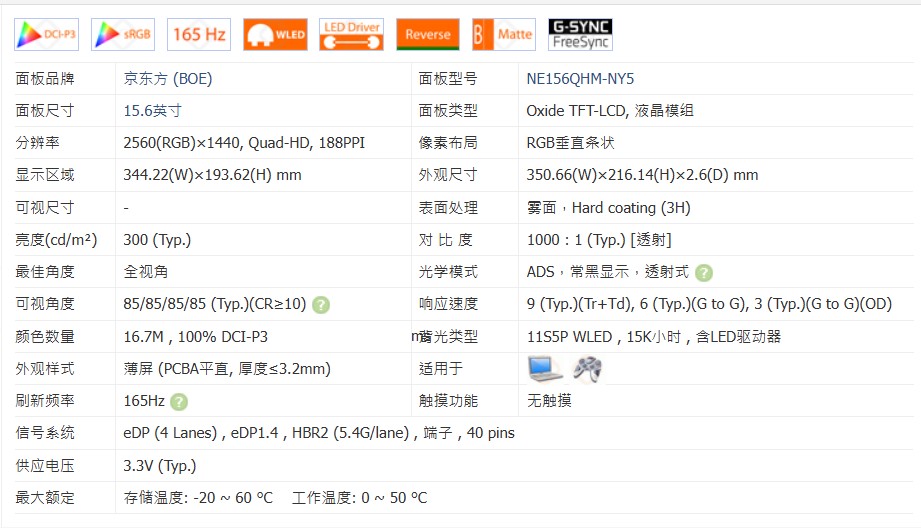Open the 15.6英寸 panel size link
The height and width of the screenshot is (532, 921).
(153, 111)
